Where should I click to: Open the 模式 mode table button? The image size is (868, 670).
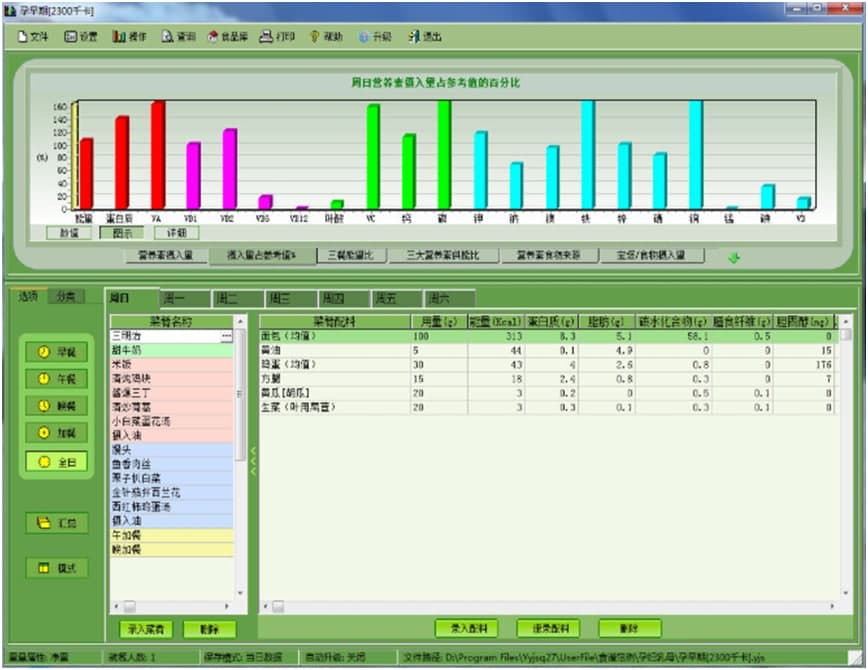coord(56,568)
